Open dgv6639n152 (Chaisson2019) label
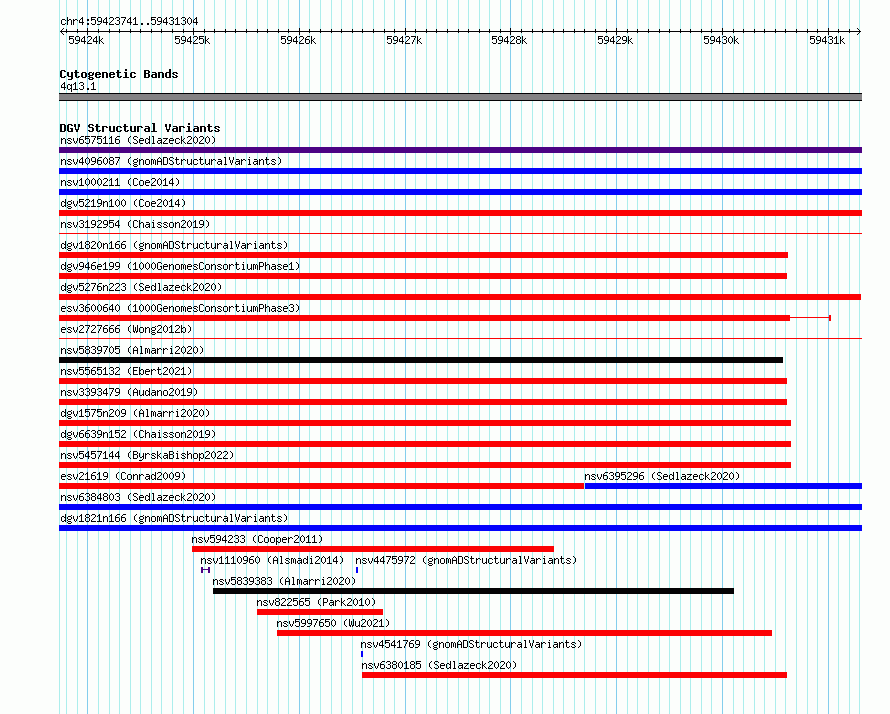 (x=138, y=434)
